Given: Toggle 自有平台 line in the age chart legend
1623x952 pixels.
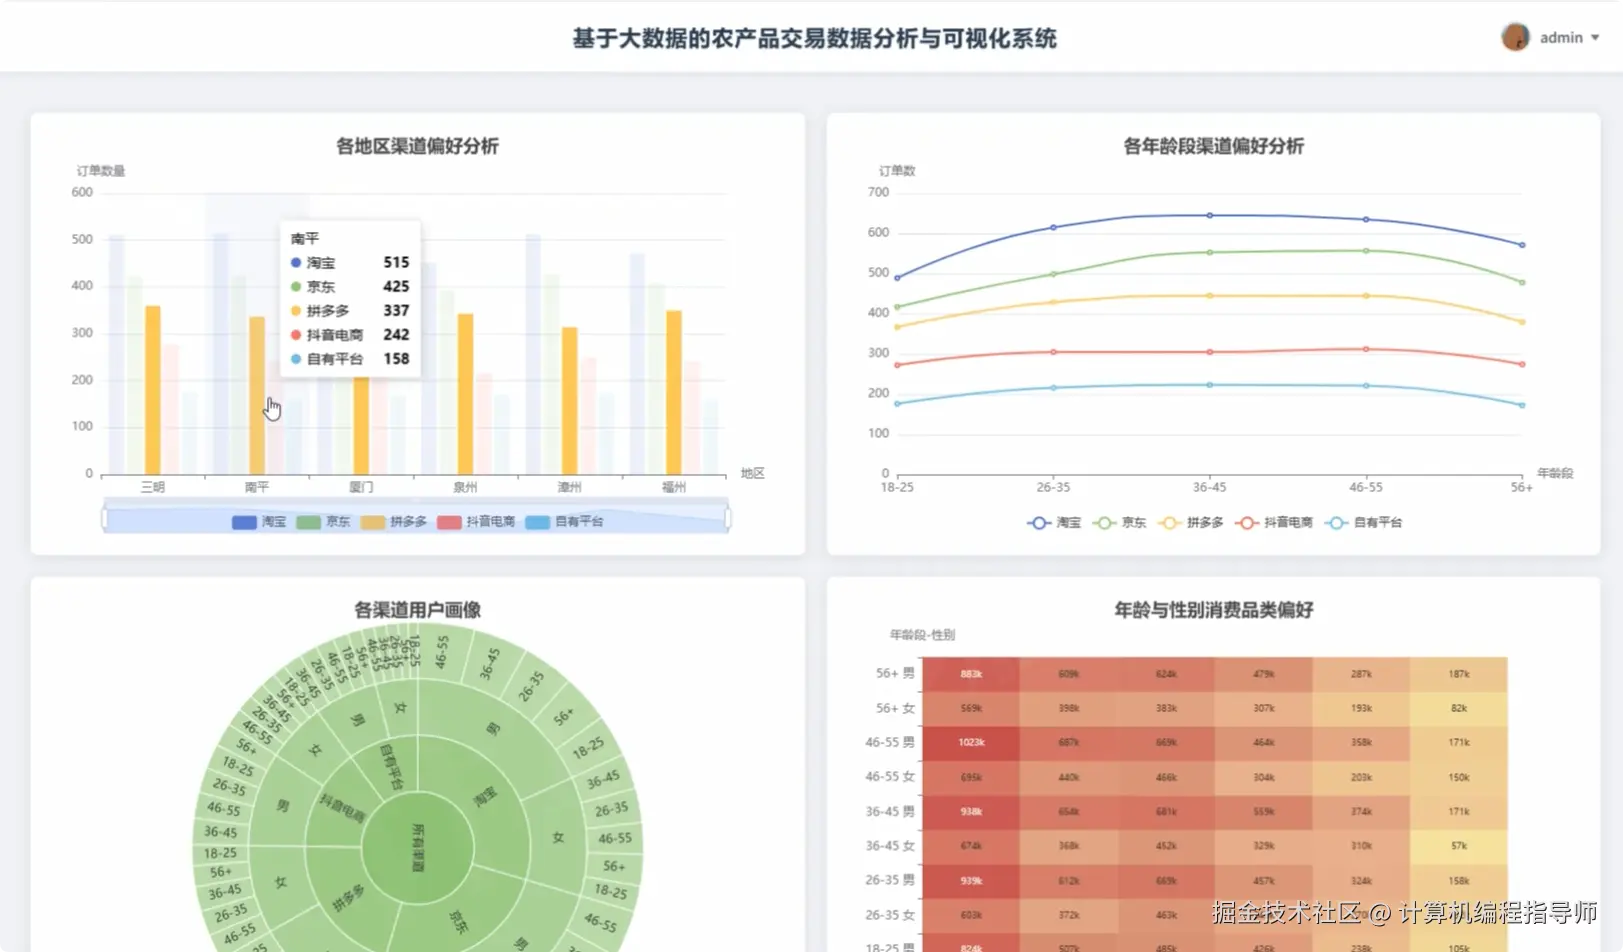Looking at the screenshot, I should coord(1363,523).
